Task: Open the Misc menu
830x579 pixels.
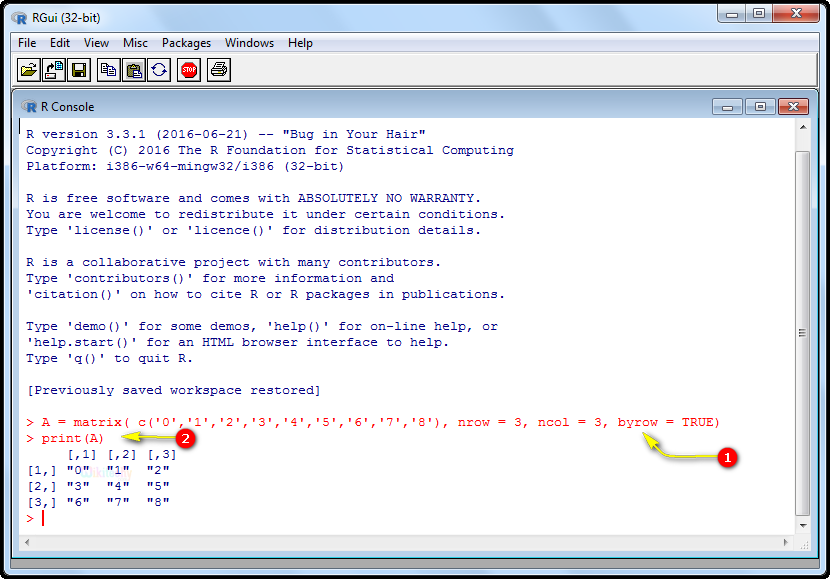Action: pos(135,43)
